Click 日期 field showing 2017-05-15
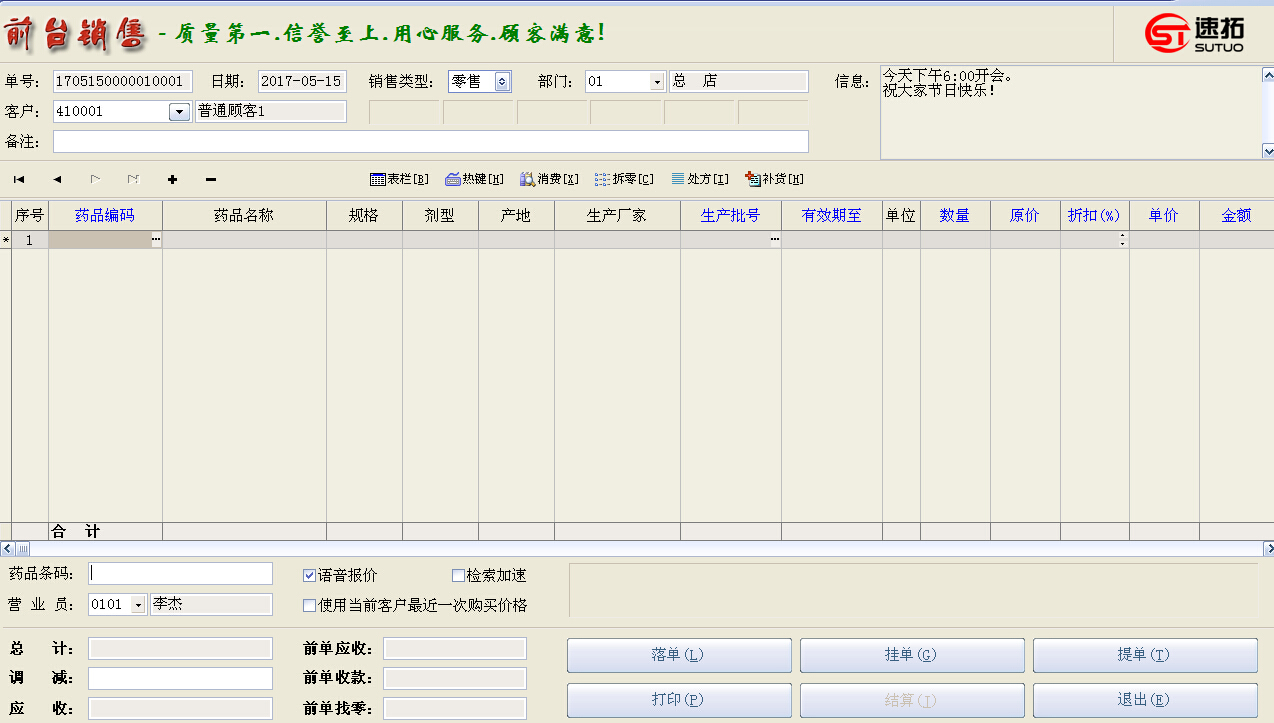 point(300,82)
